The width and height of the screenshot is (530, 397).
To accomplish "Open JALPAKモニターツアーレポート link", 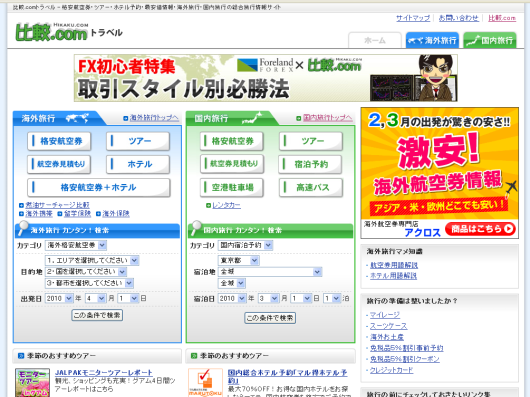I will (x=103, y=373).
